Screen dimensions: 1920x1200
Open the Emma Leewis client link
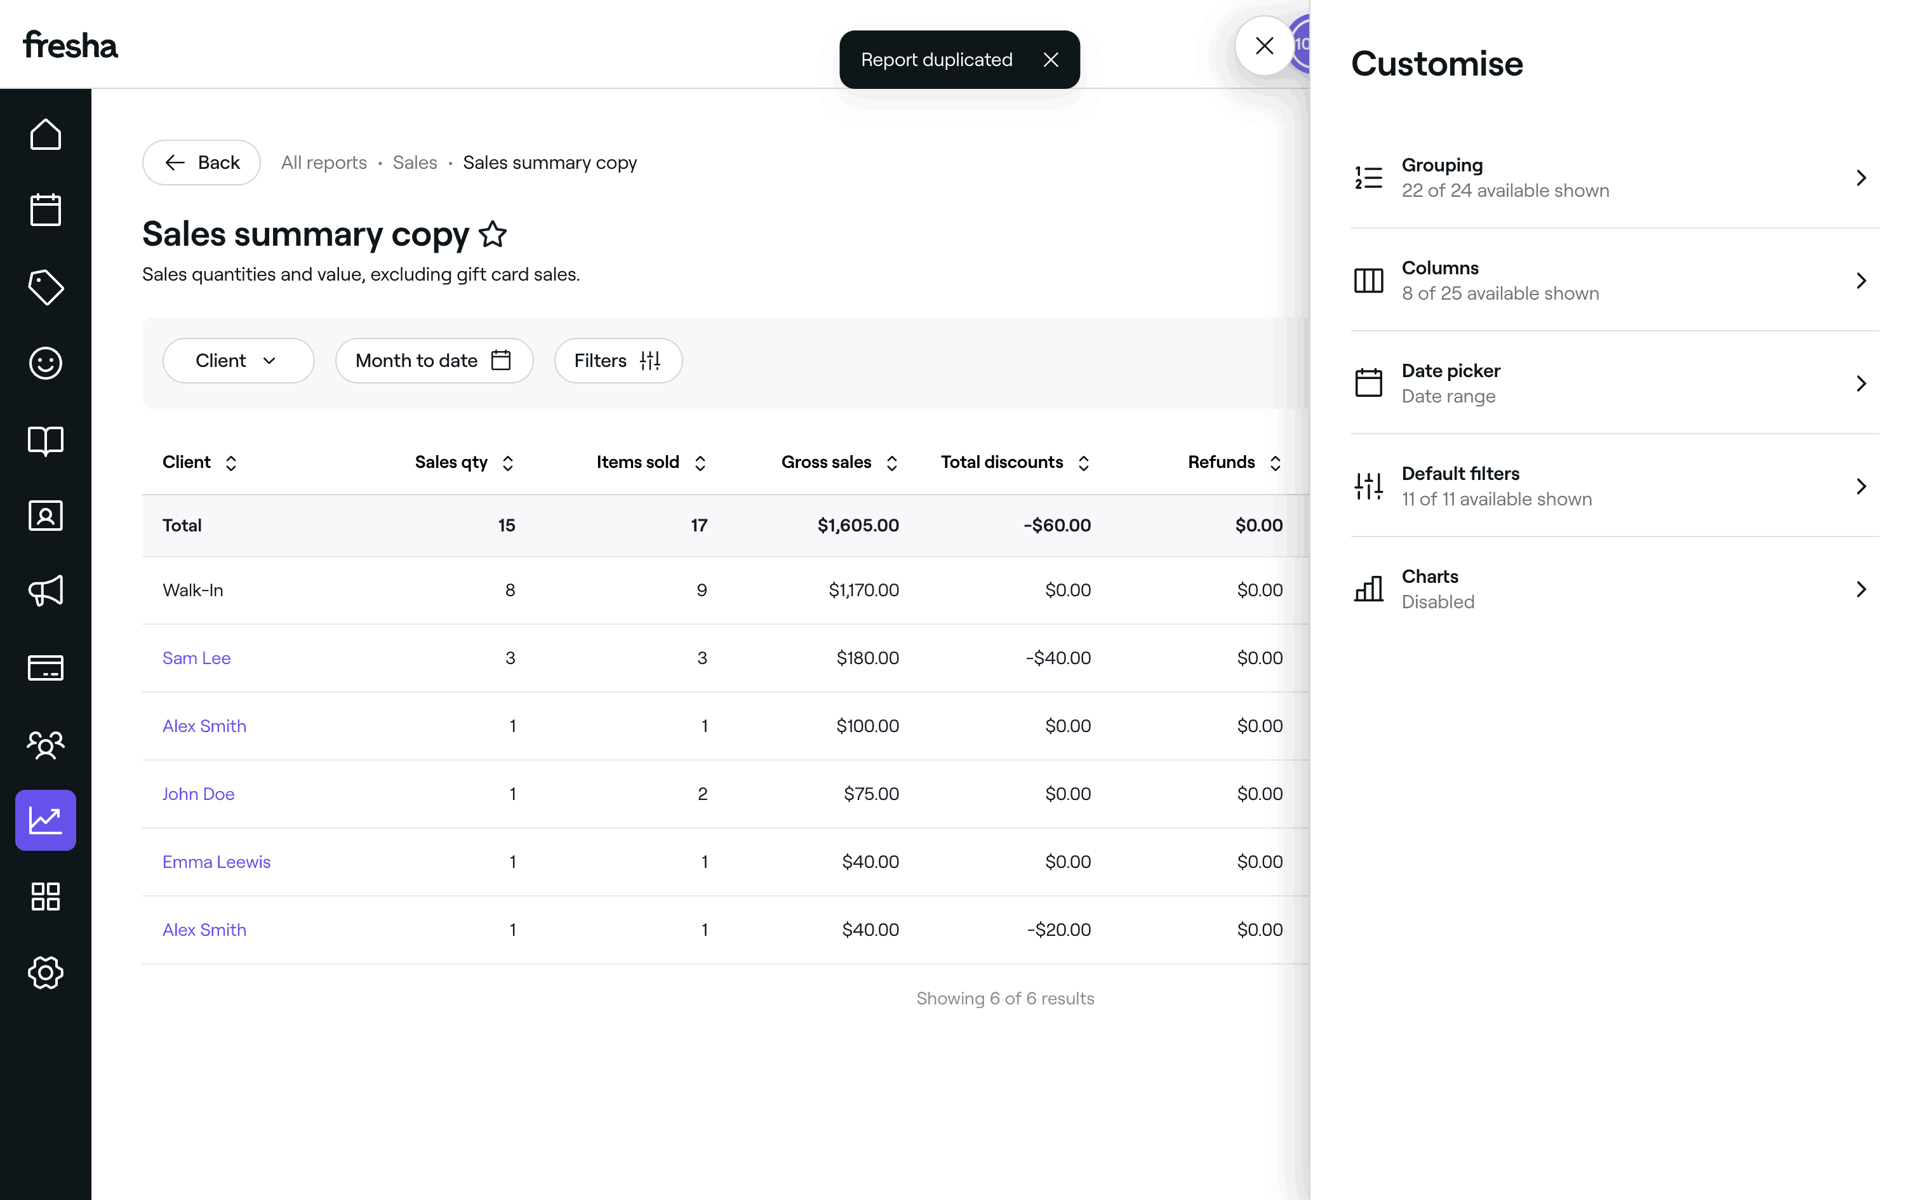216,862
